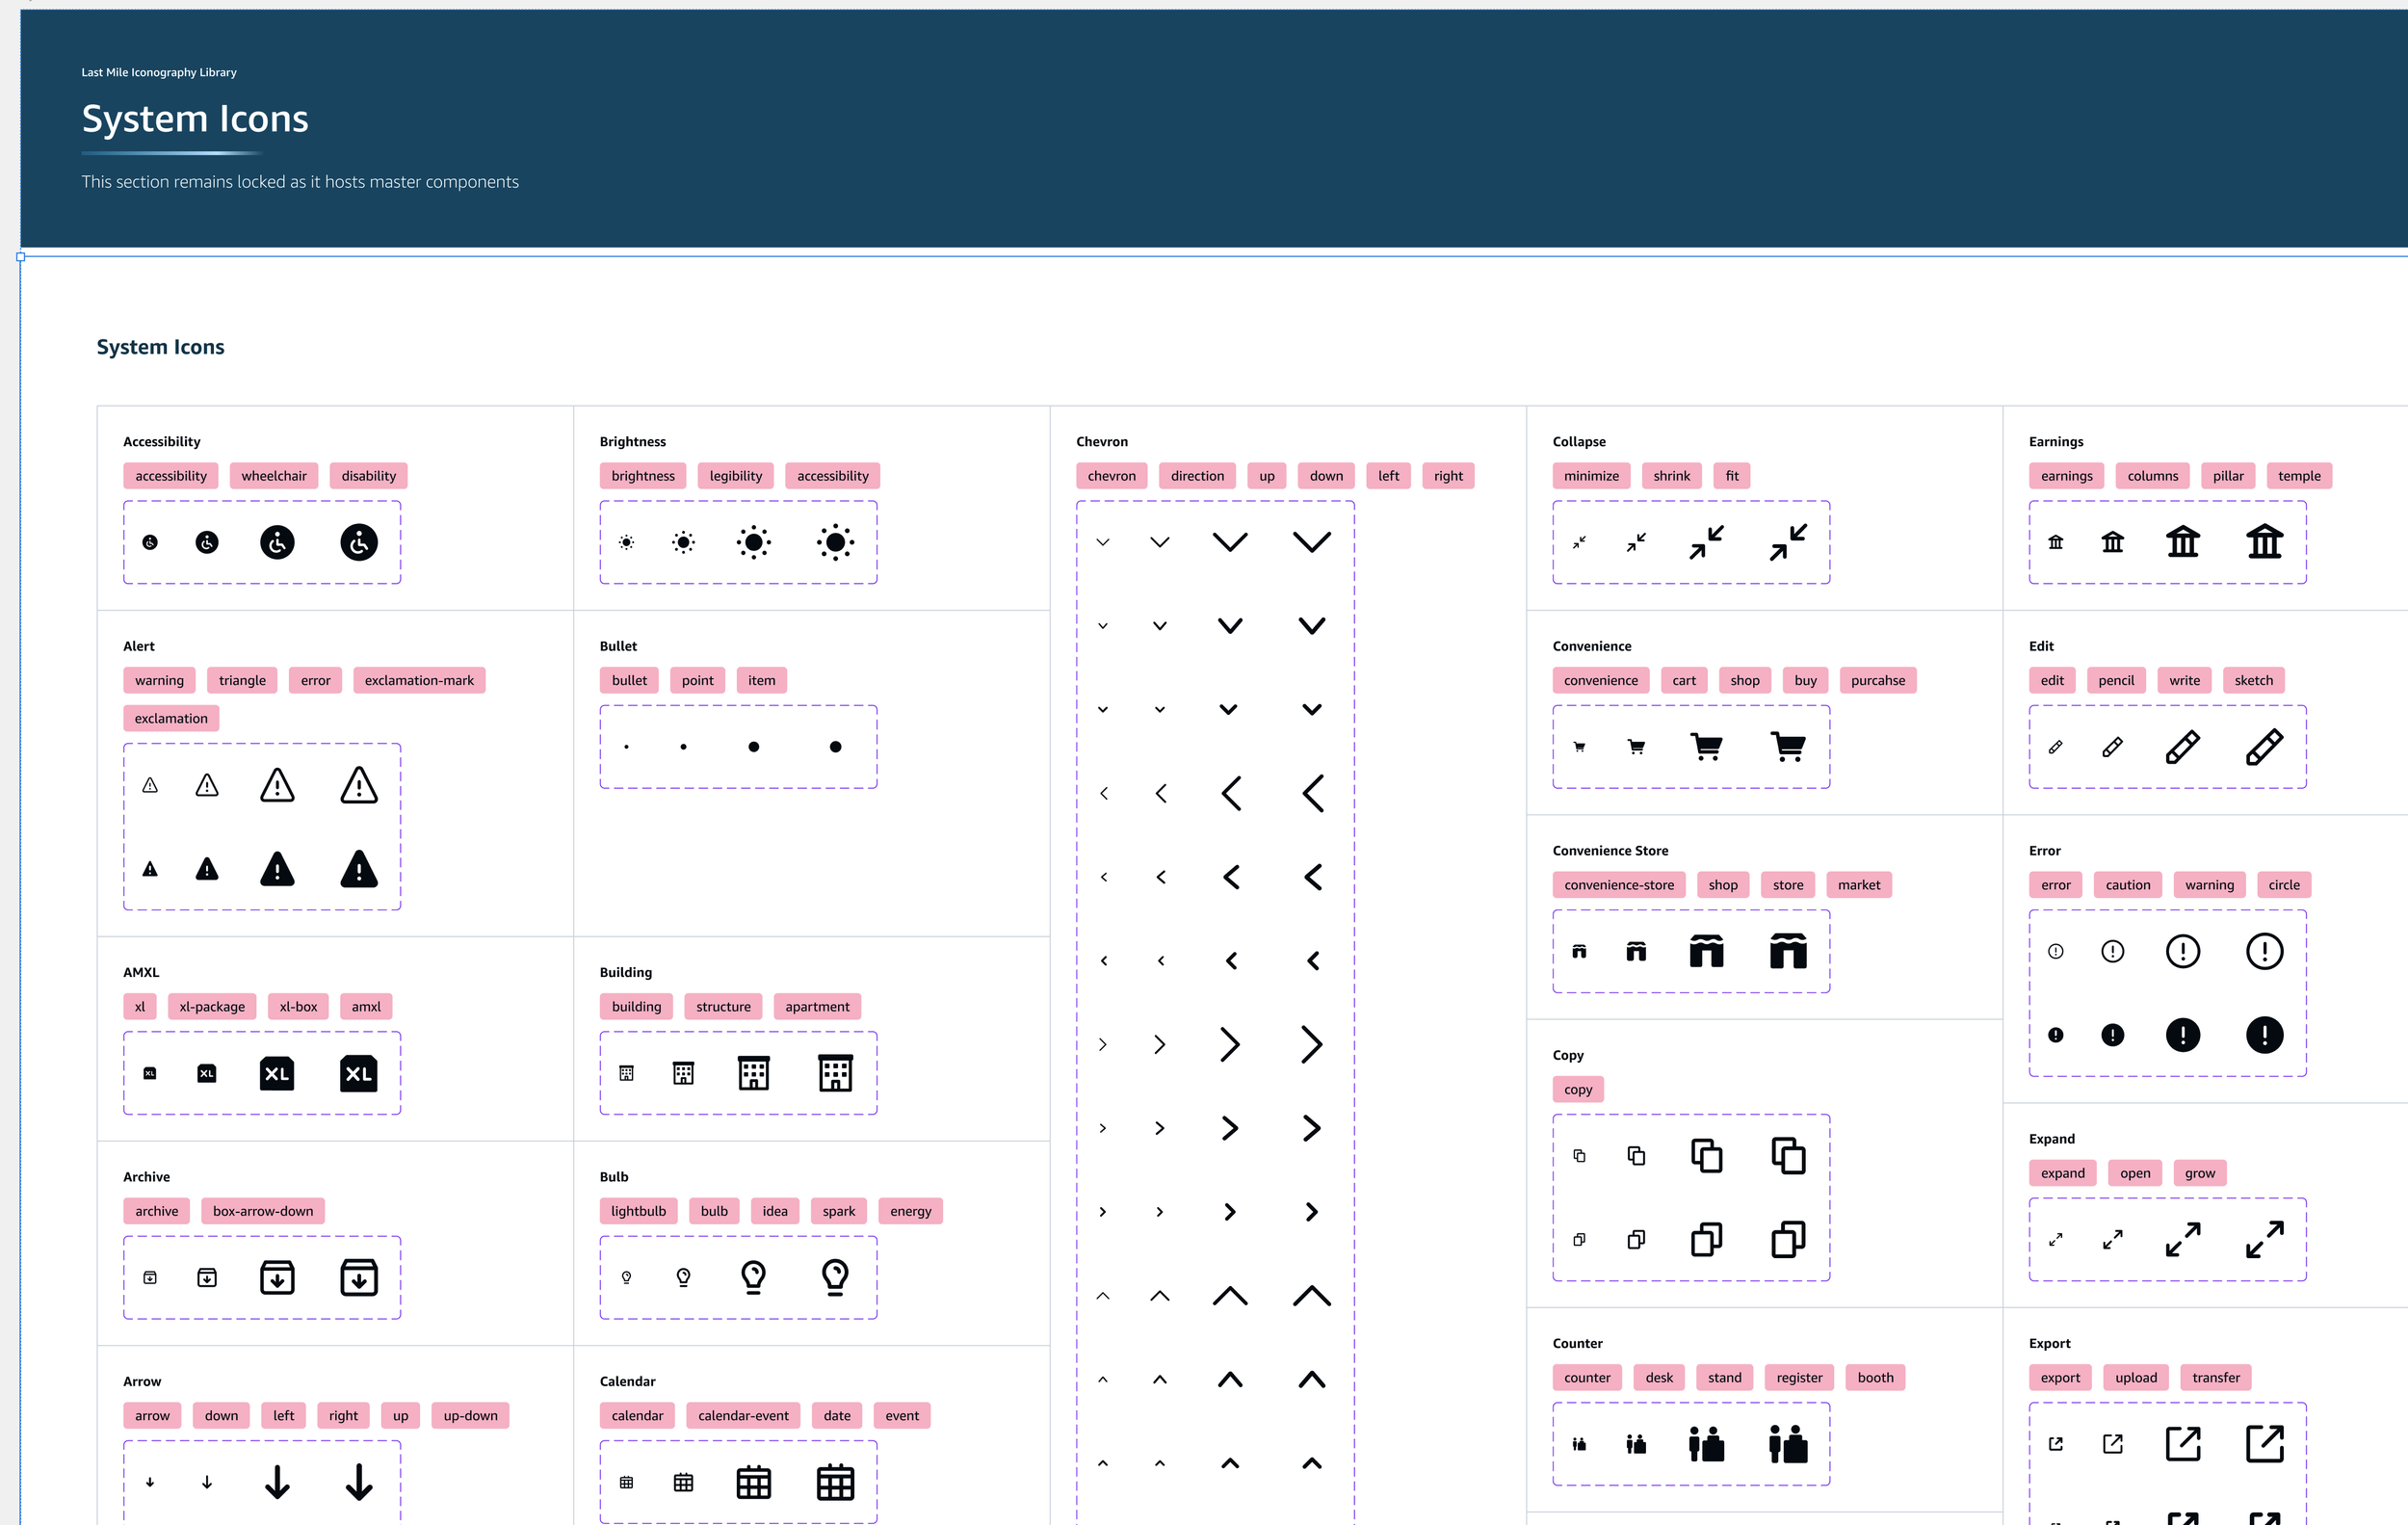This screenshot has height=1525, width=2408.
Task: Click the 'direction' tag under Chevron
Action: coord(1197,476)
